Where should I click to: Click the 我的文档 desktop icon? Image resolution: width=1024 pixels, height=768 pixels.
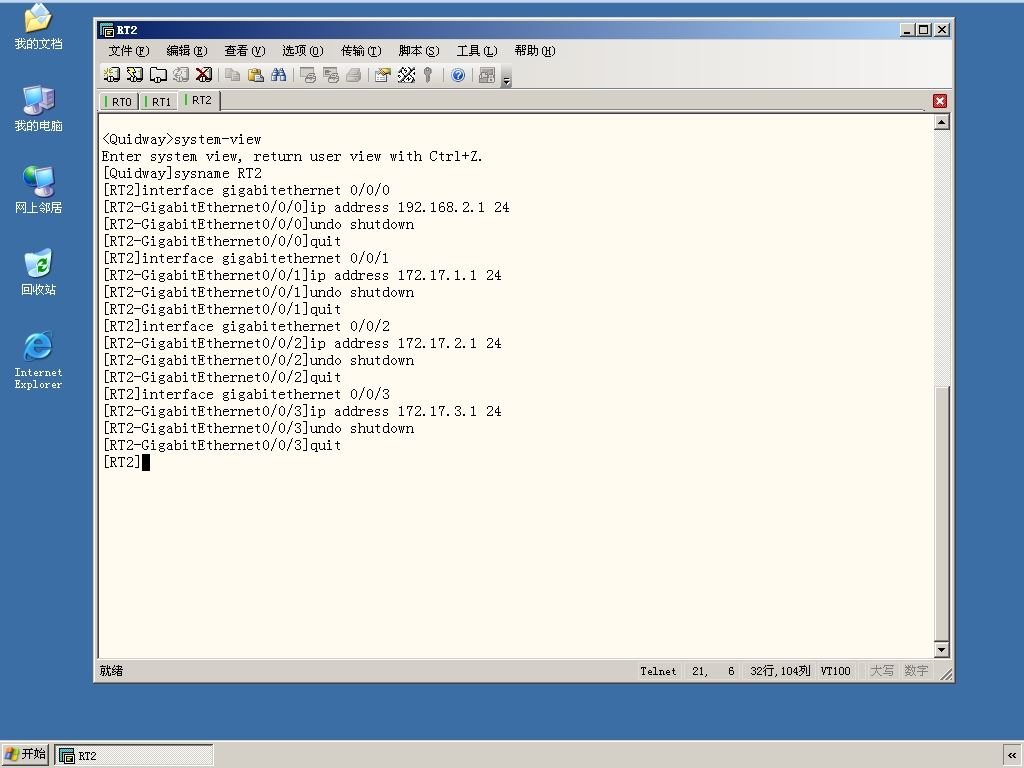(x=39, y=27)
